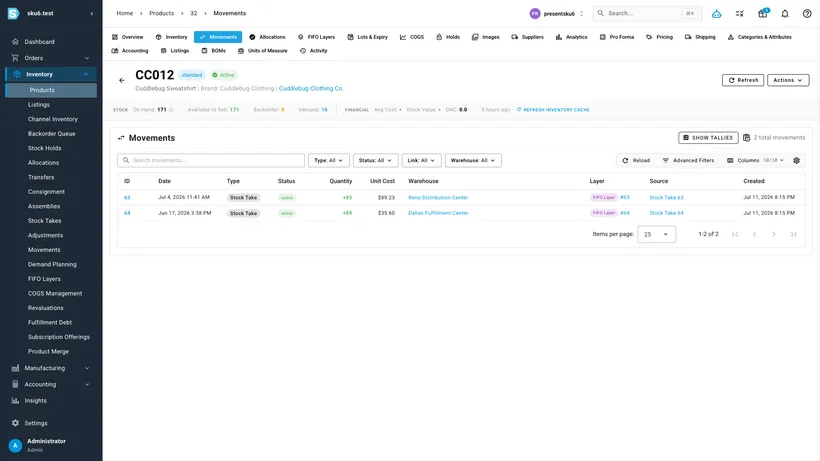Screen dimensions: 820x461
Task: Open the items per page dropdown
Action: tap(656, 234)
